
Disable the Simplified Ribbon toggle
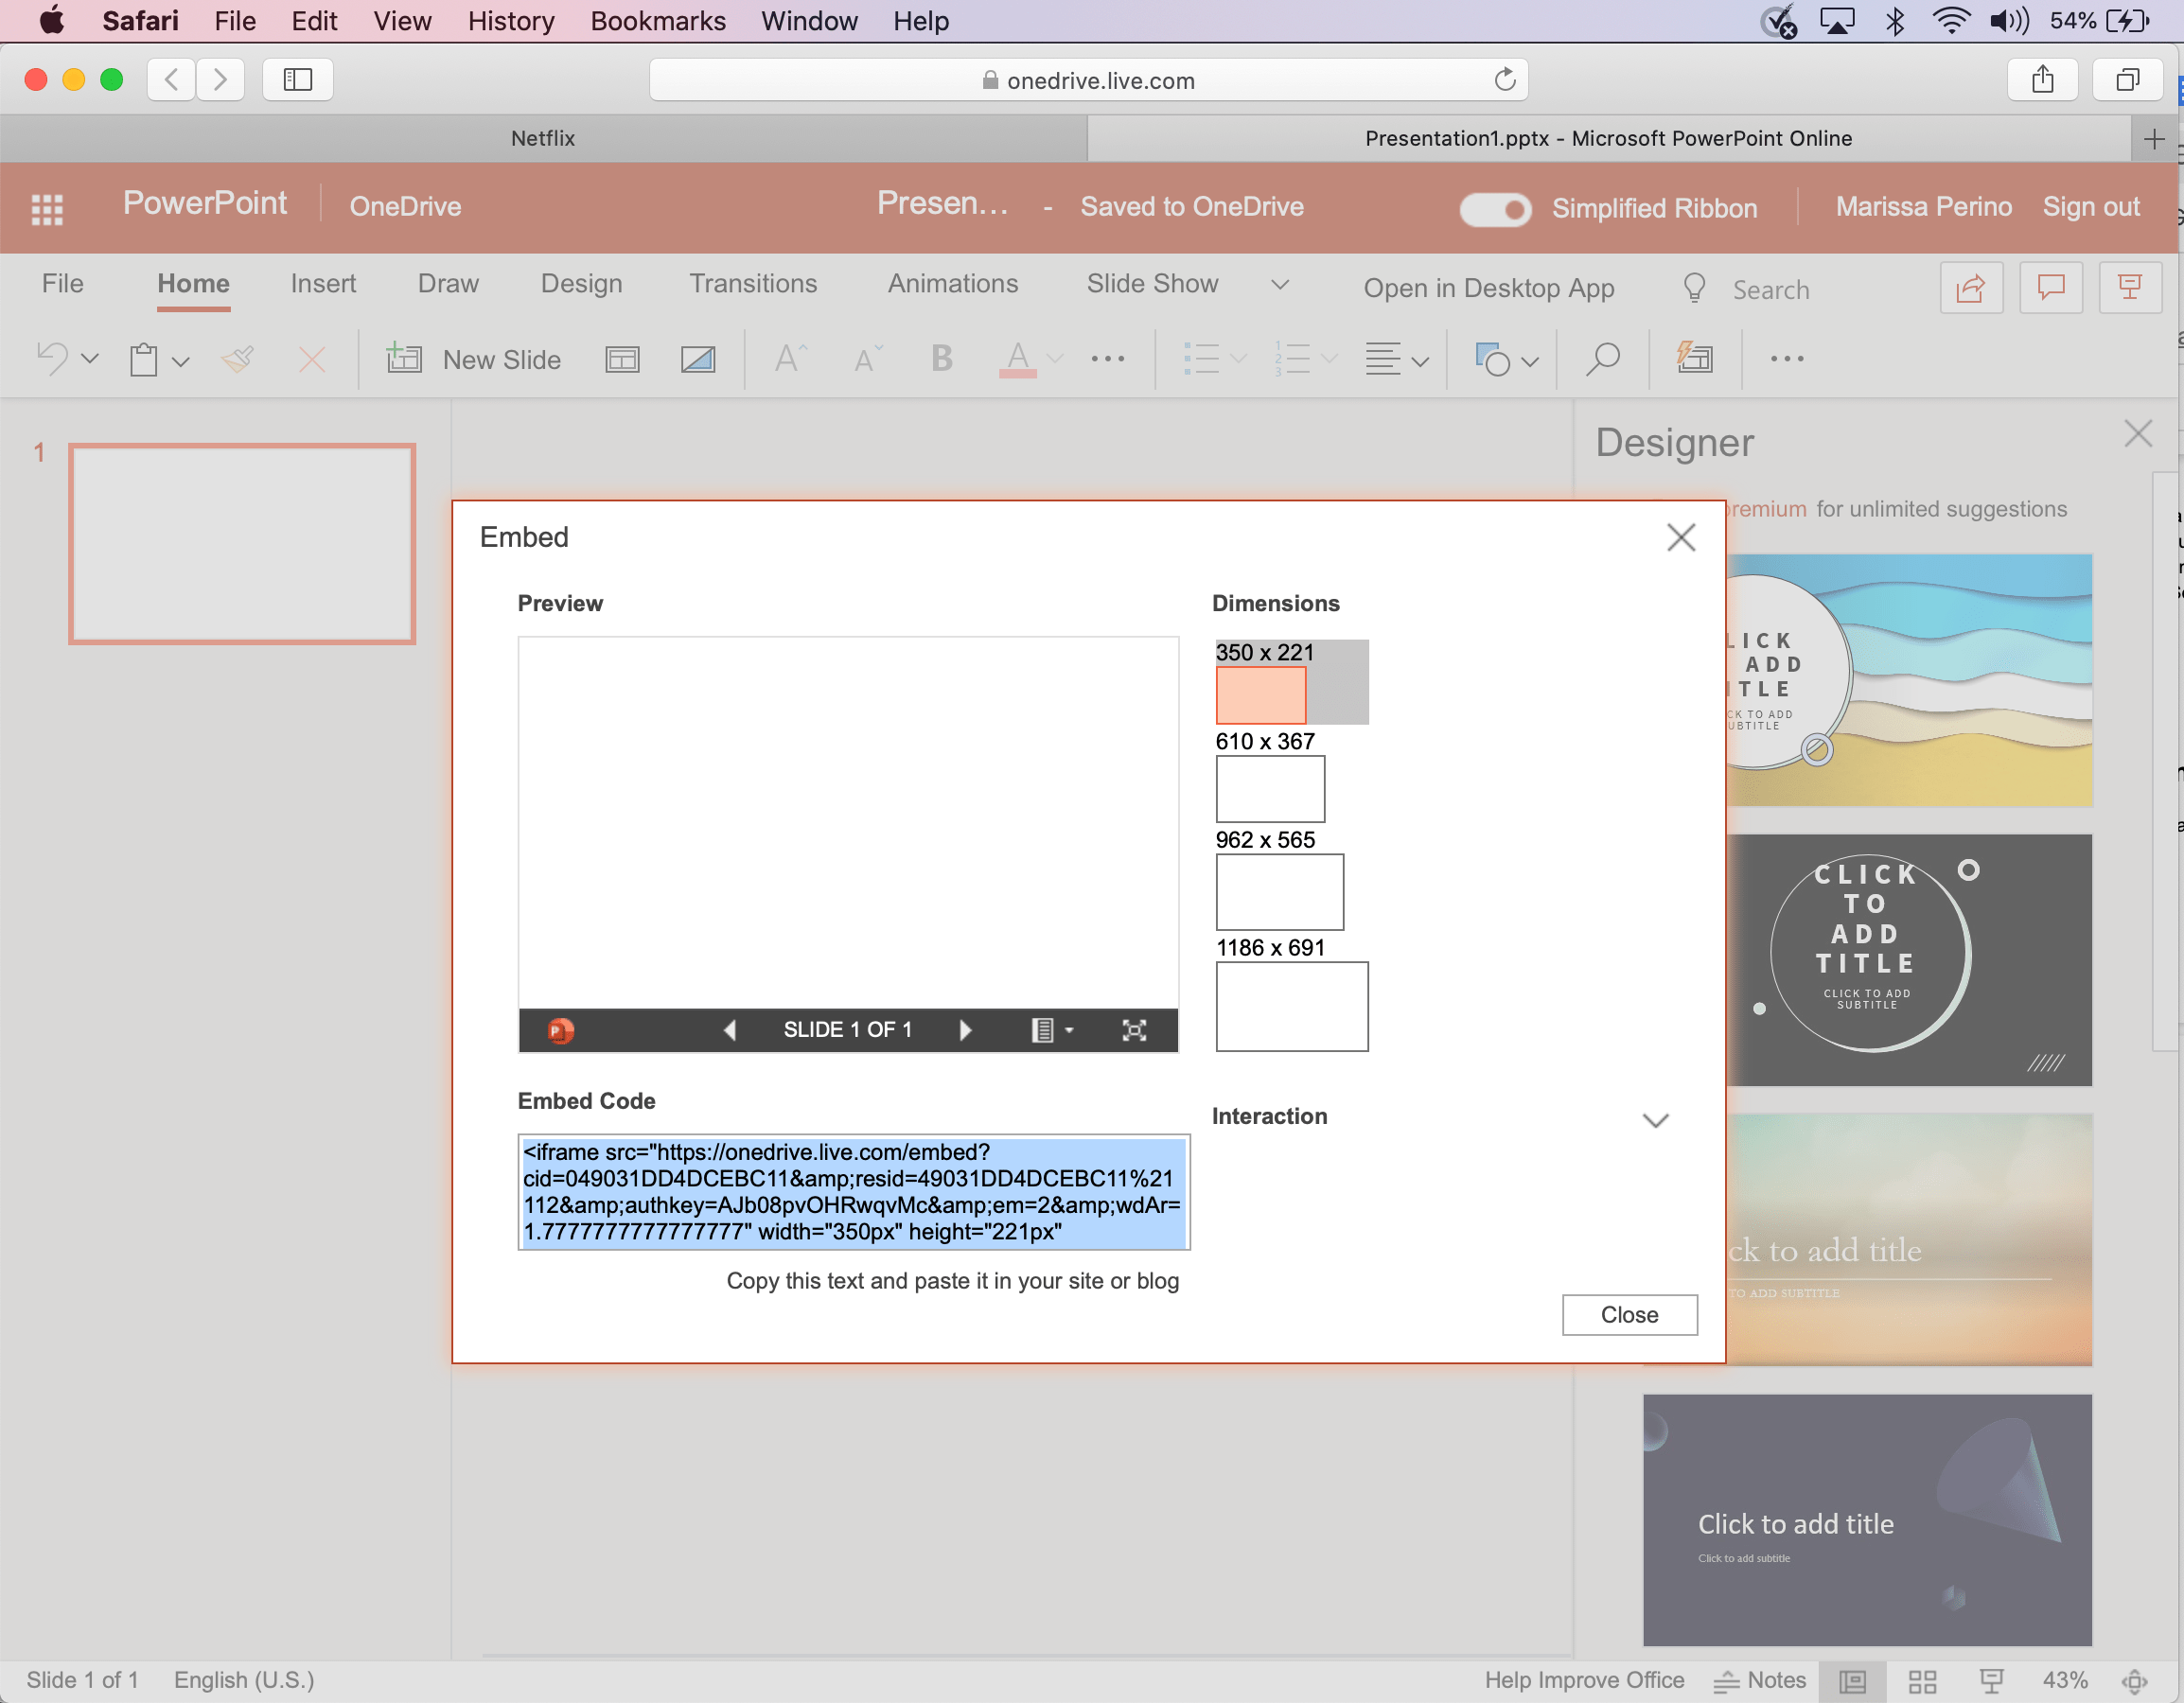coord(1494,209)
